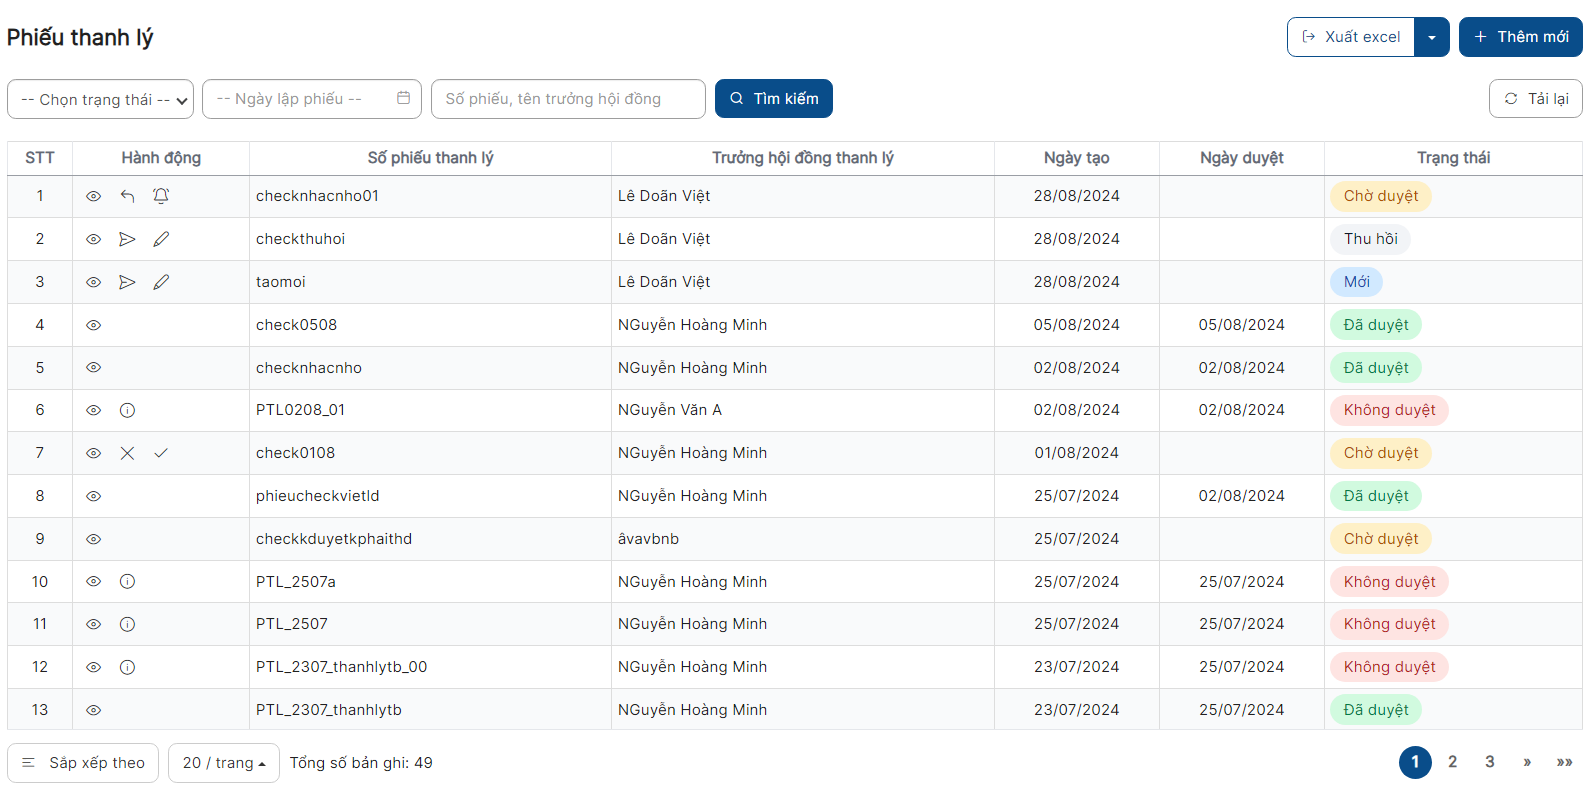Click the Thu hồi status badge
Screen dimensions: 1587x791
pos(1371,239)
